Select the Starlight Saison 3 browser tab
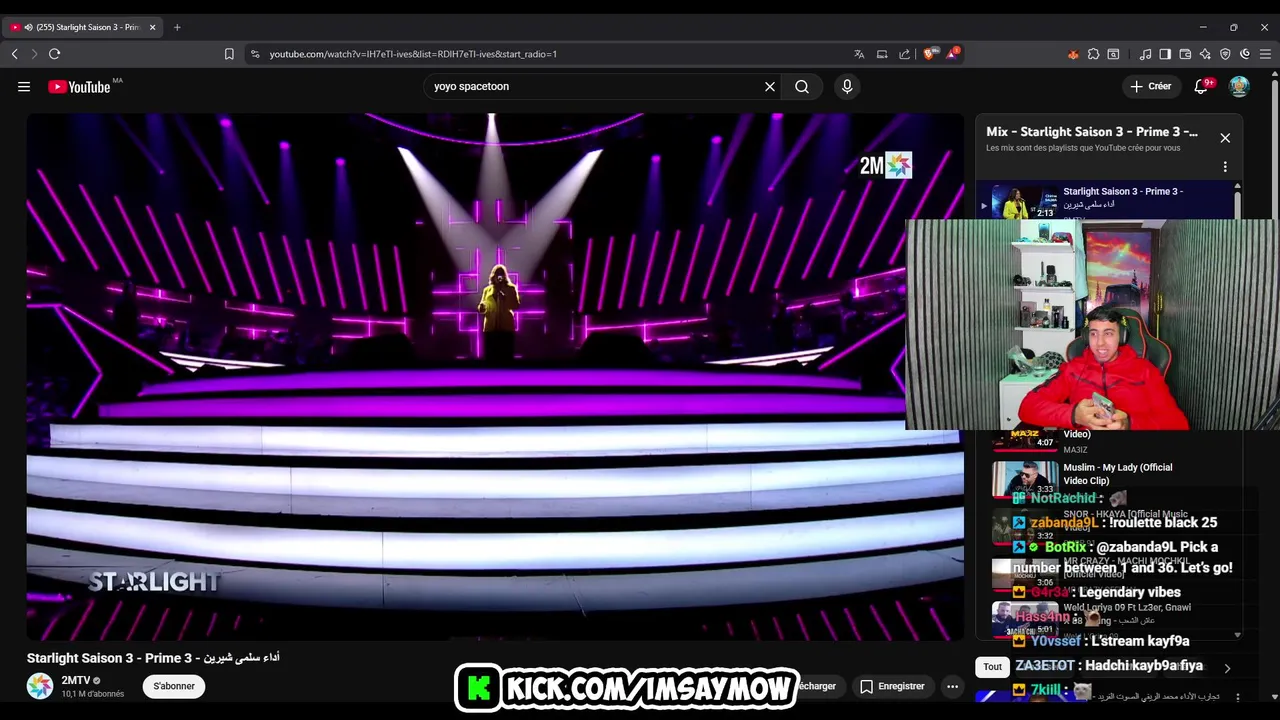1280x720 pixels. pos(84,27)
